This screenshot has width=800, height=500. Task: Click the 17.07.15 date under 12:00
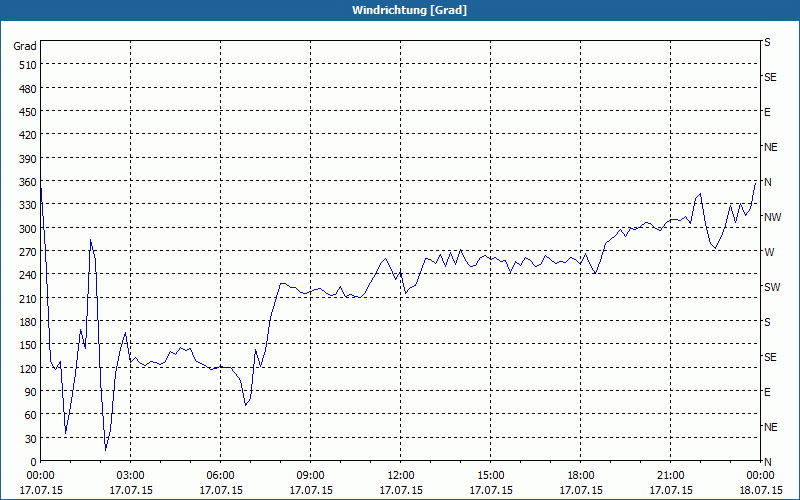(x=401, y=490)
